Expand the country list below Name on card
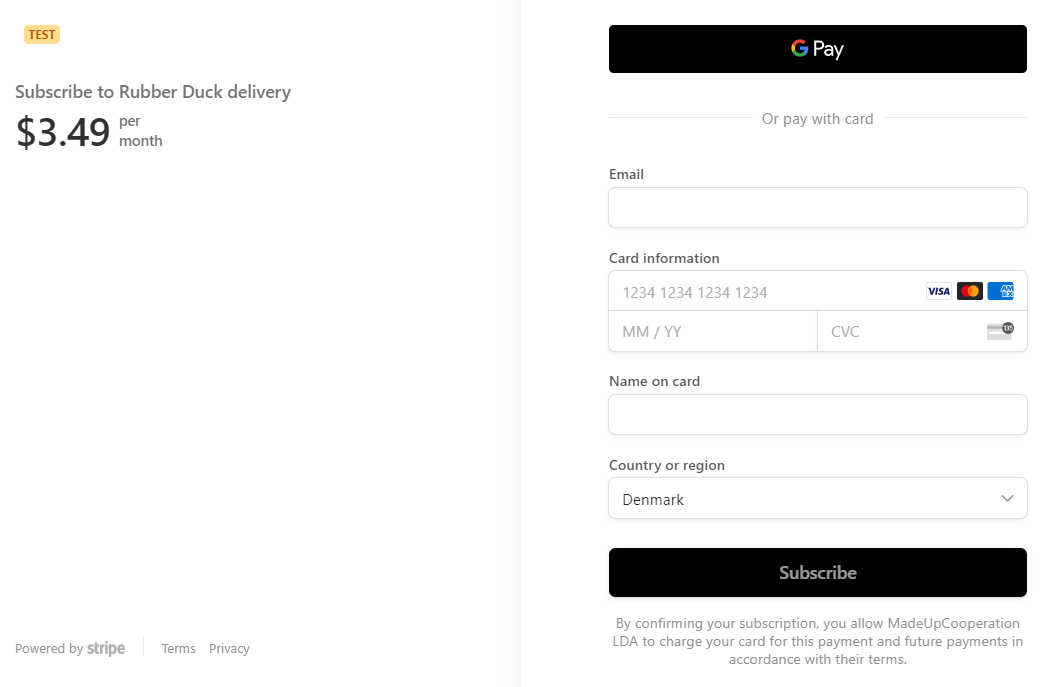 [817, 497]
